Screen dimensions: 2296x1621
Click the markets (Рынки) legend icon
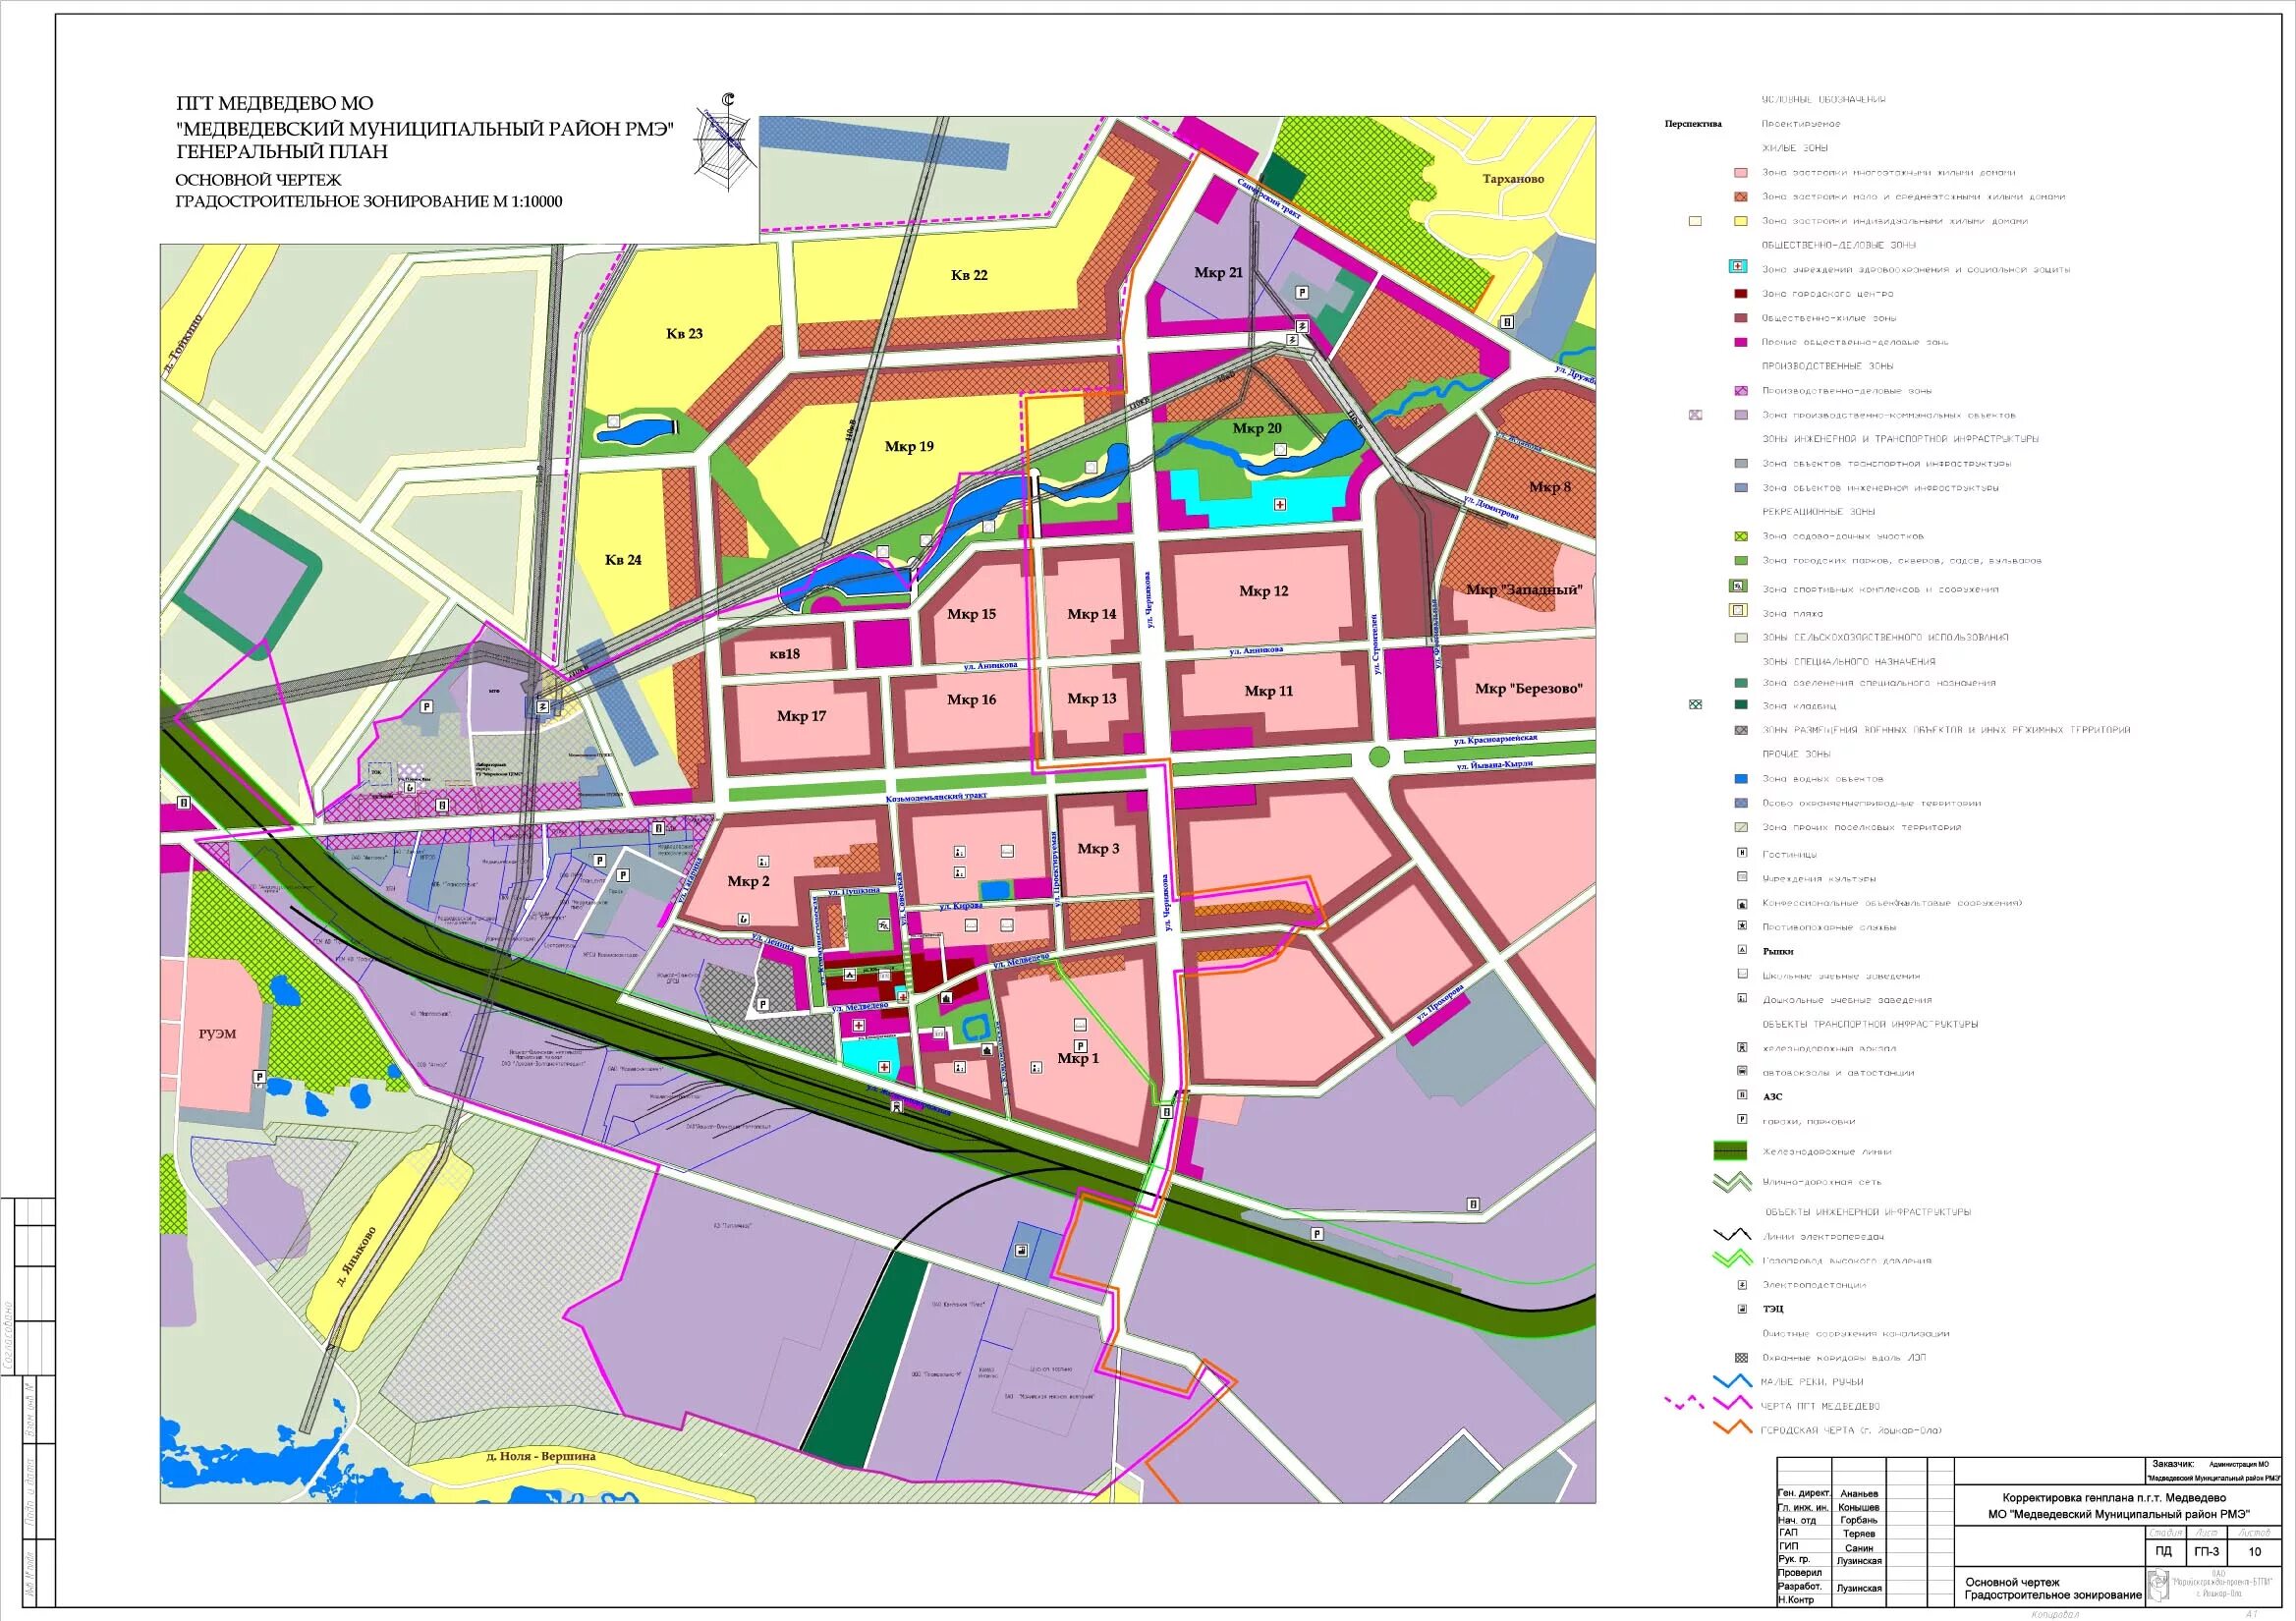(x=1742, y=951)
